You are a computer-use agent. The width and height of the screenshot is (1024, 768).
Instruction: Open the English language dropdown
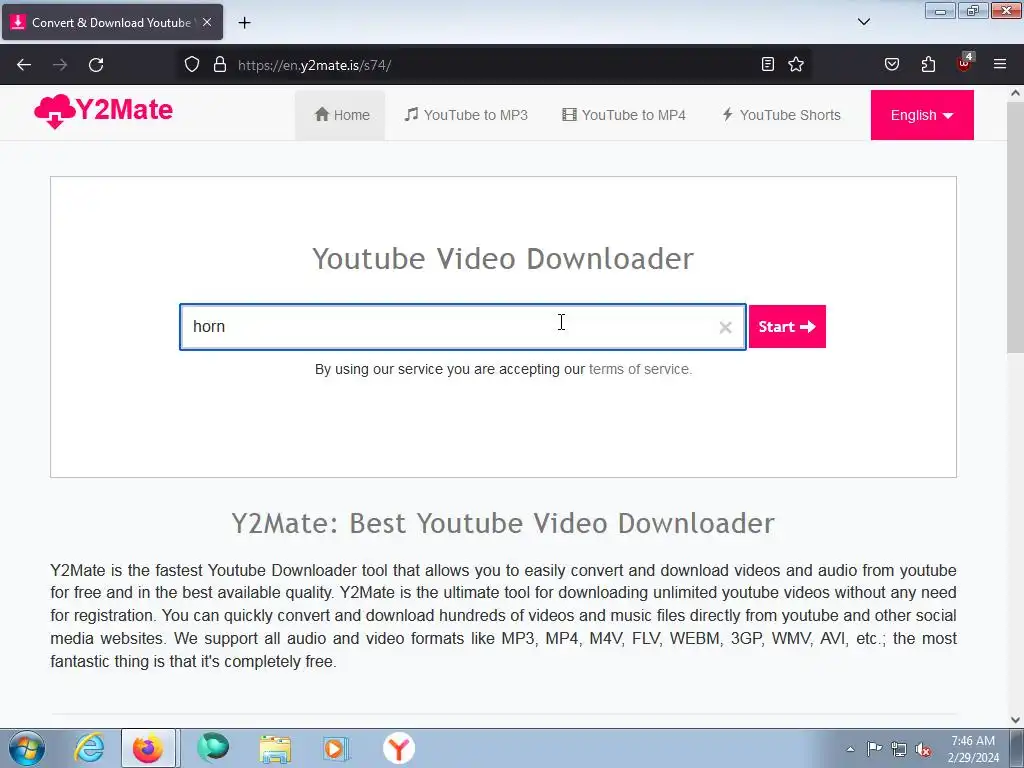922,115
